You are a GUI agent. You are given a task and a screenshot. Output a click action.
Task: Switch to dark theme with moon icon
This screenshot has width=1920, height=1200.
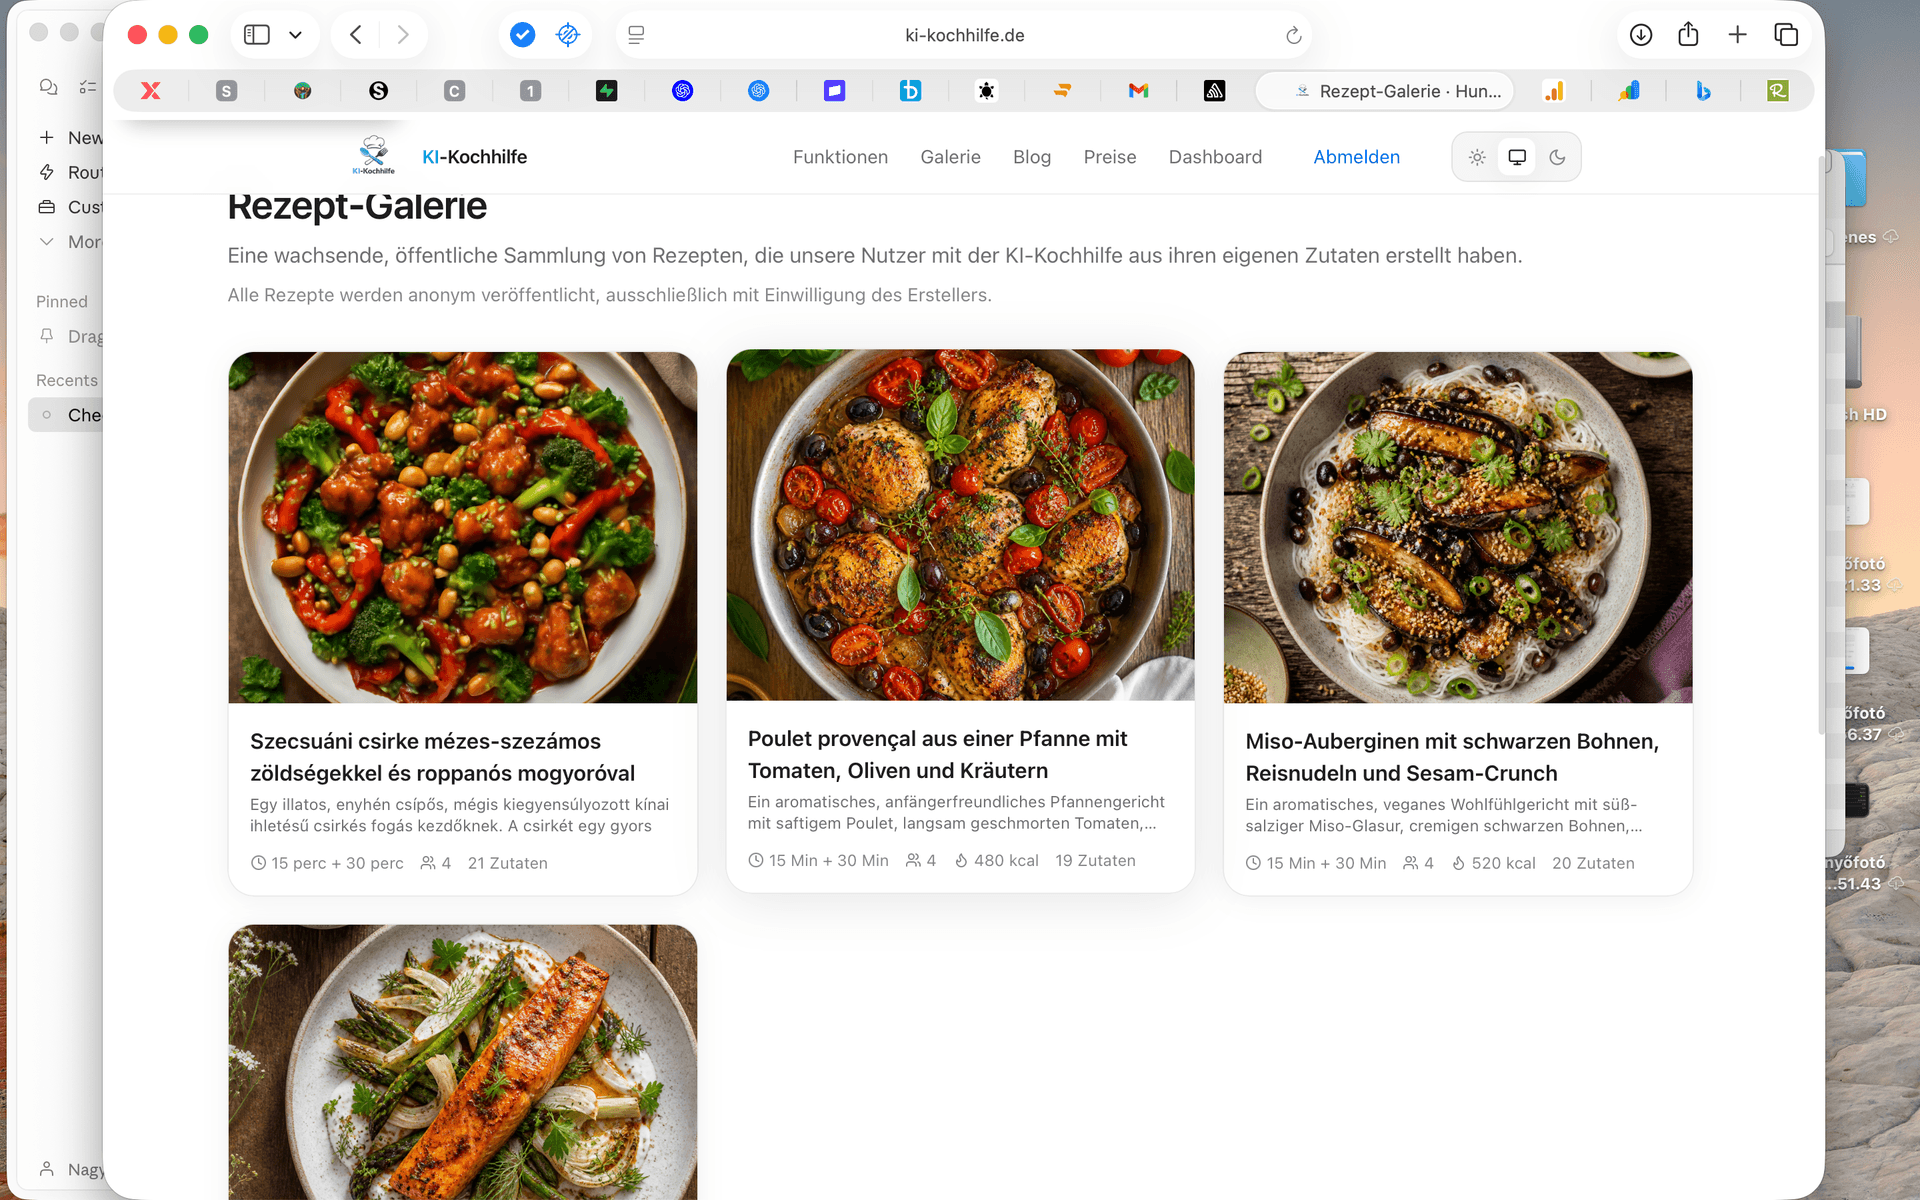tap(1557, 157)
